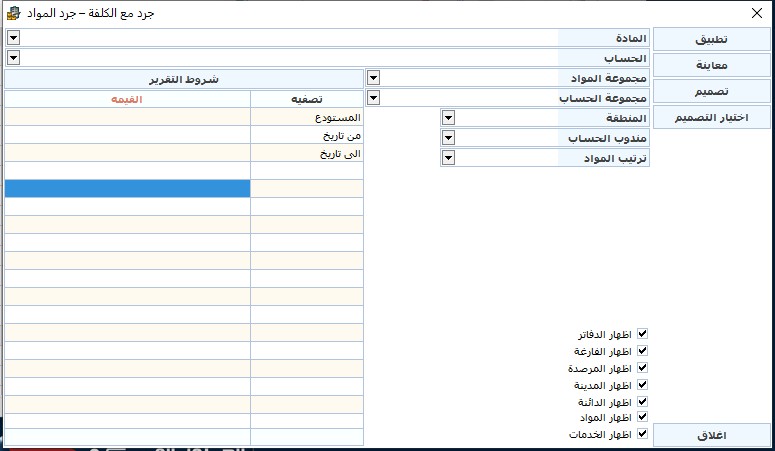Image resolution: width=775 pixels, height=451 pixels.
Task: Click the value cell for الى تاريخ row
Action: coord(128,153)
